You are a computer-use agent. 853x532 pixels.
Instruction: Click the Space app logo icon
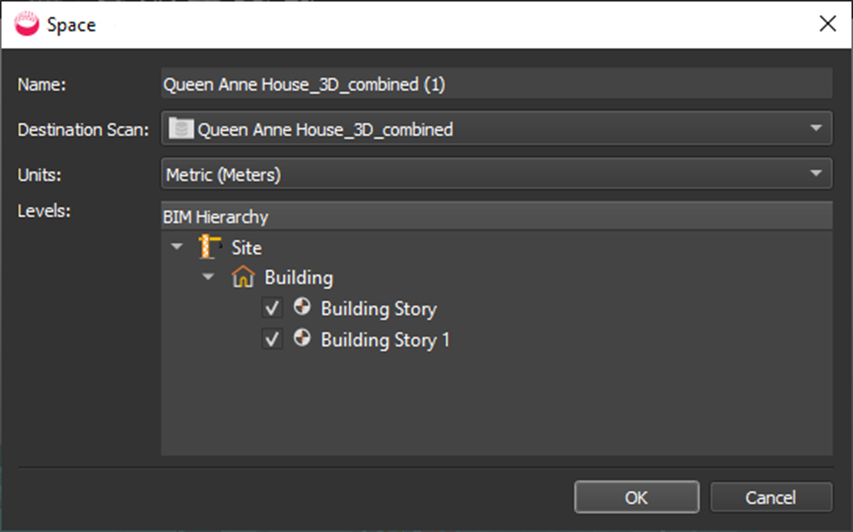coord(27,24)
